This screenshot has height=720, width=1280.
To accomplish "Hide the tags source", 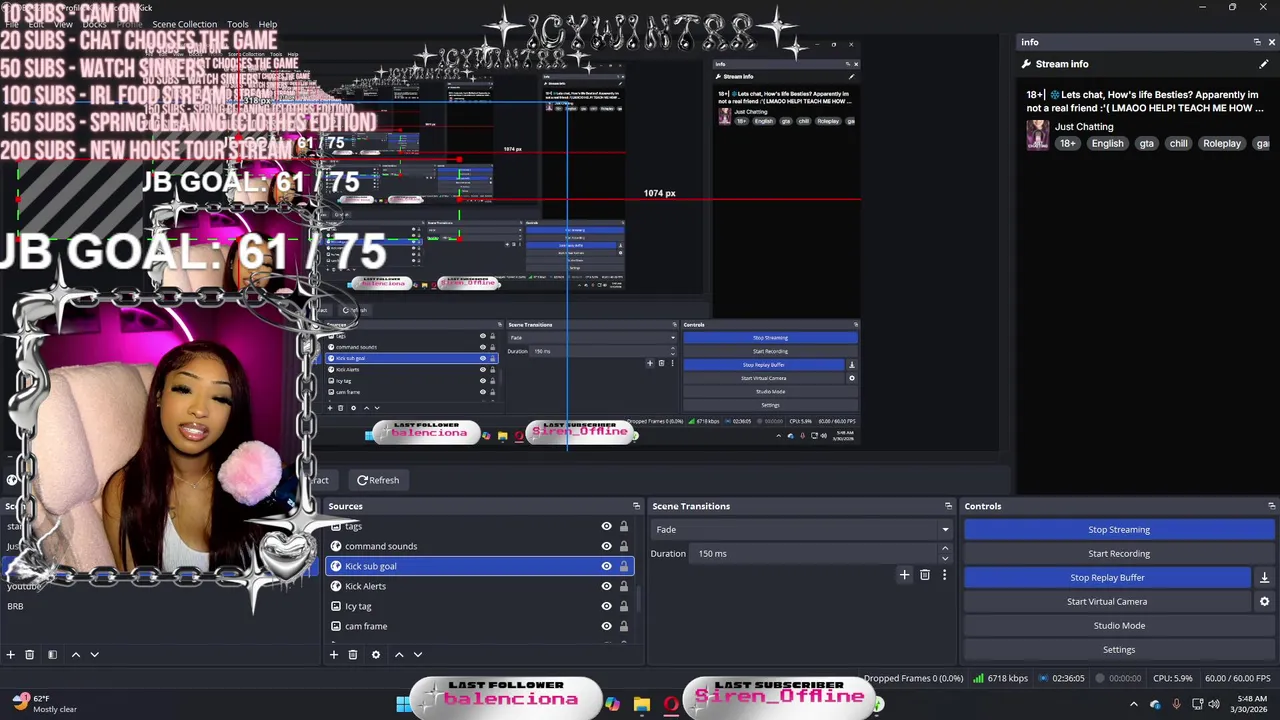I will [606, 526].
